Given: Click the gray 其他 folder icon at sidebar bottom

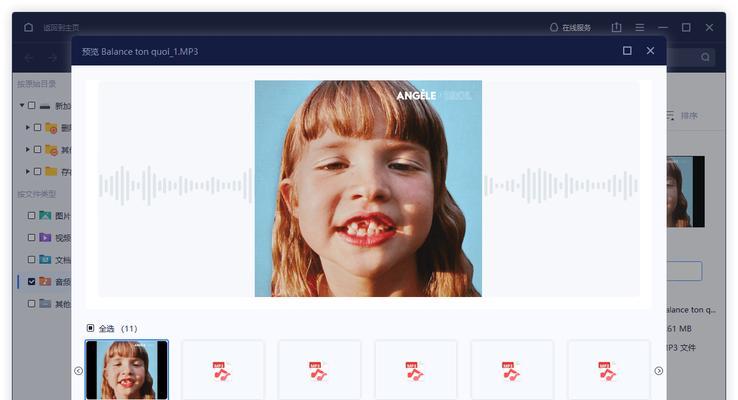Looking at the screenshot, I should (45, 304).
